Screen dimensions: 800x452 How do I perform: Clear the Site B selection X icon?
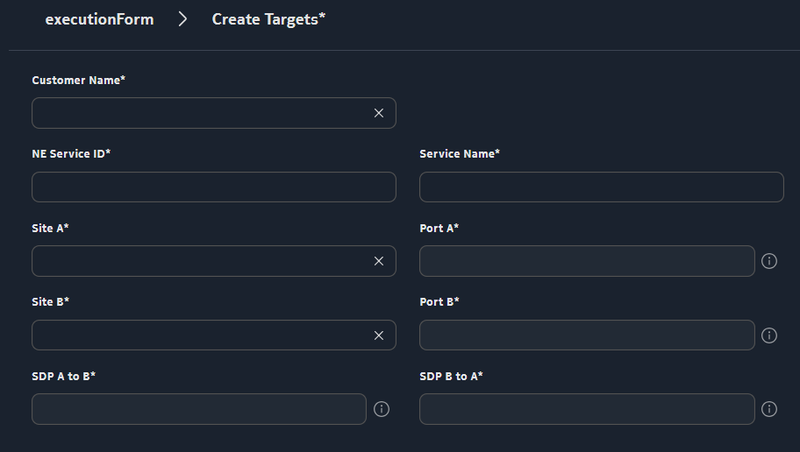[x=379, y=335]
